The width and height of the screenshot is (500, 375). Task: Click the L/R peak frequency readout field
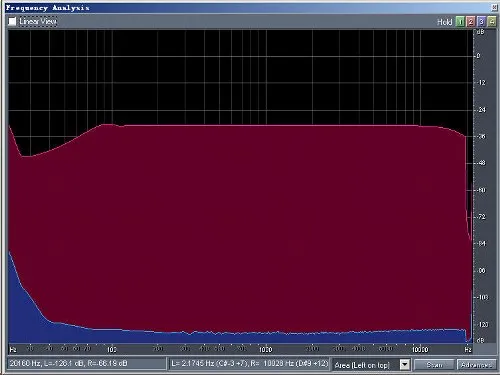(249, 364)
